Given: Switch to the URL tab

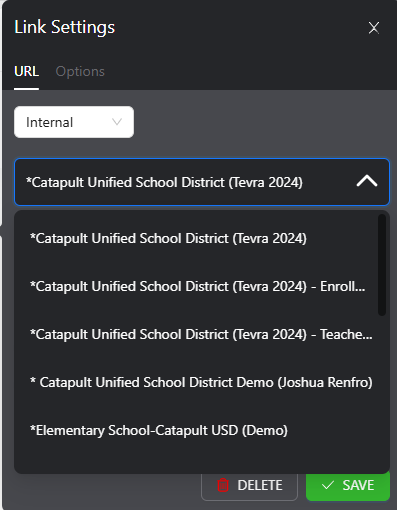Looking at the screenshot, I should point(26,71).
